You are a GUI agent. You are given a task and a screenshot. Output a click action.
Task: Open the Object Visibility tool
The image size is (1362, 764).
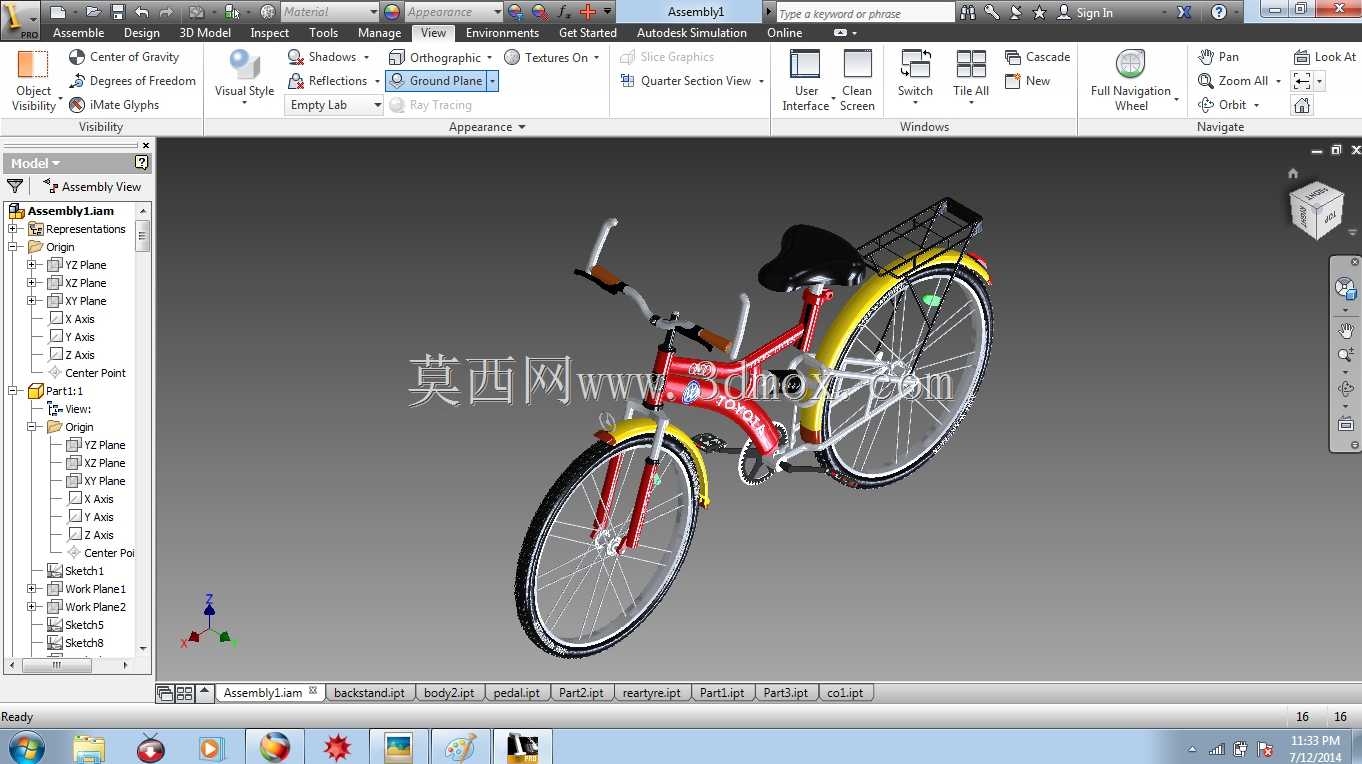click(x=33, y=80)
